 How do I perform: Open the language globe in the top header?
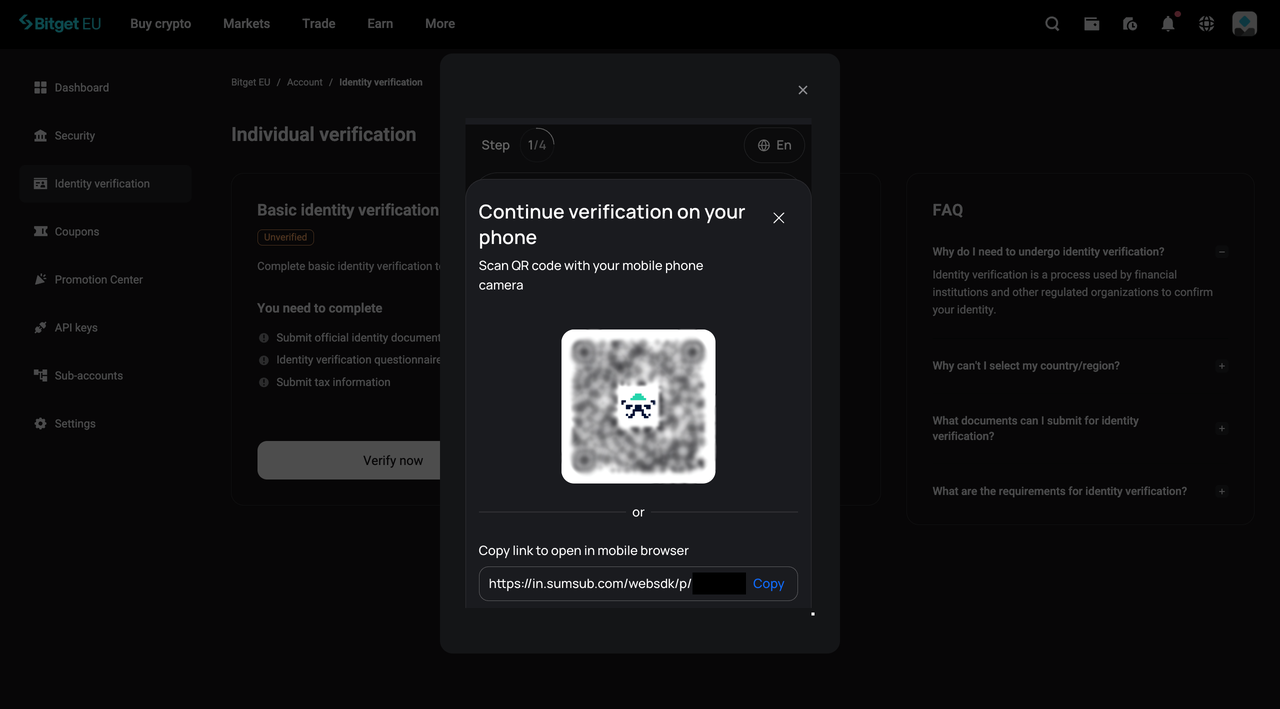pyautogui.click(x=1207, y=24)
